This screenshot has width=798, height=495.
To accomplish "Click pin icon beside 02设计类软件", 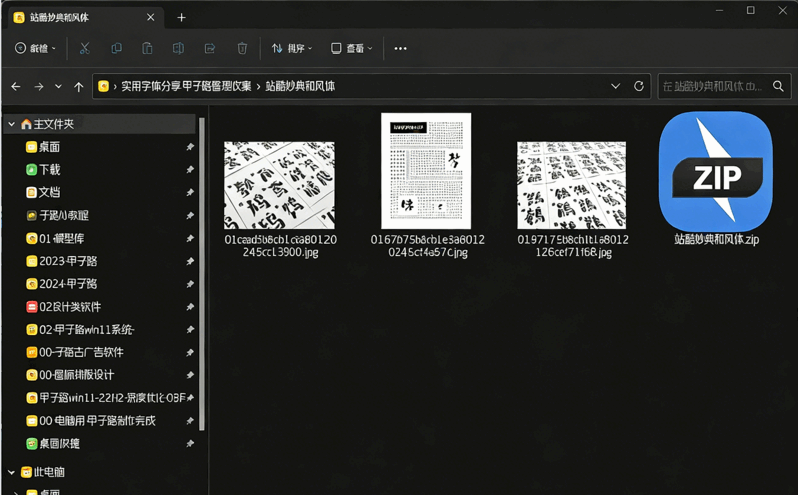I will pyautogui.click(x=190, y=307).
